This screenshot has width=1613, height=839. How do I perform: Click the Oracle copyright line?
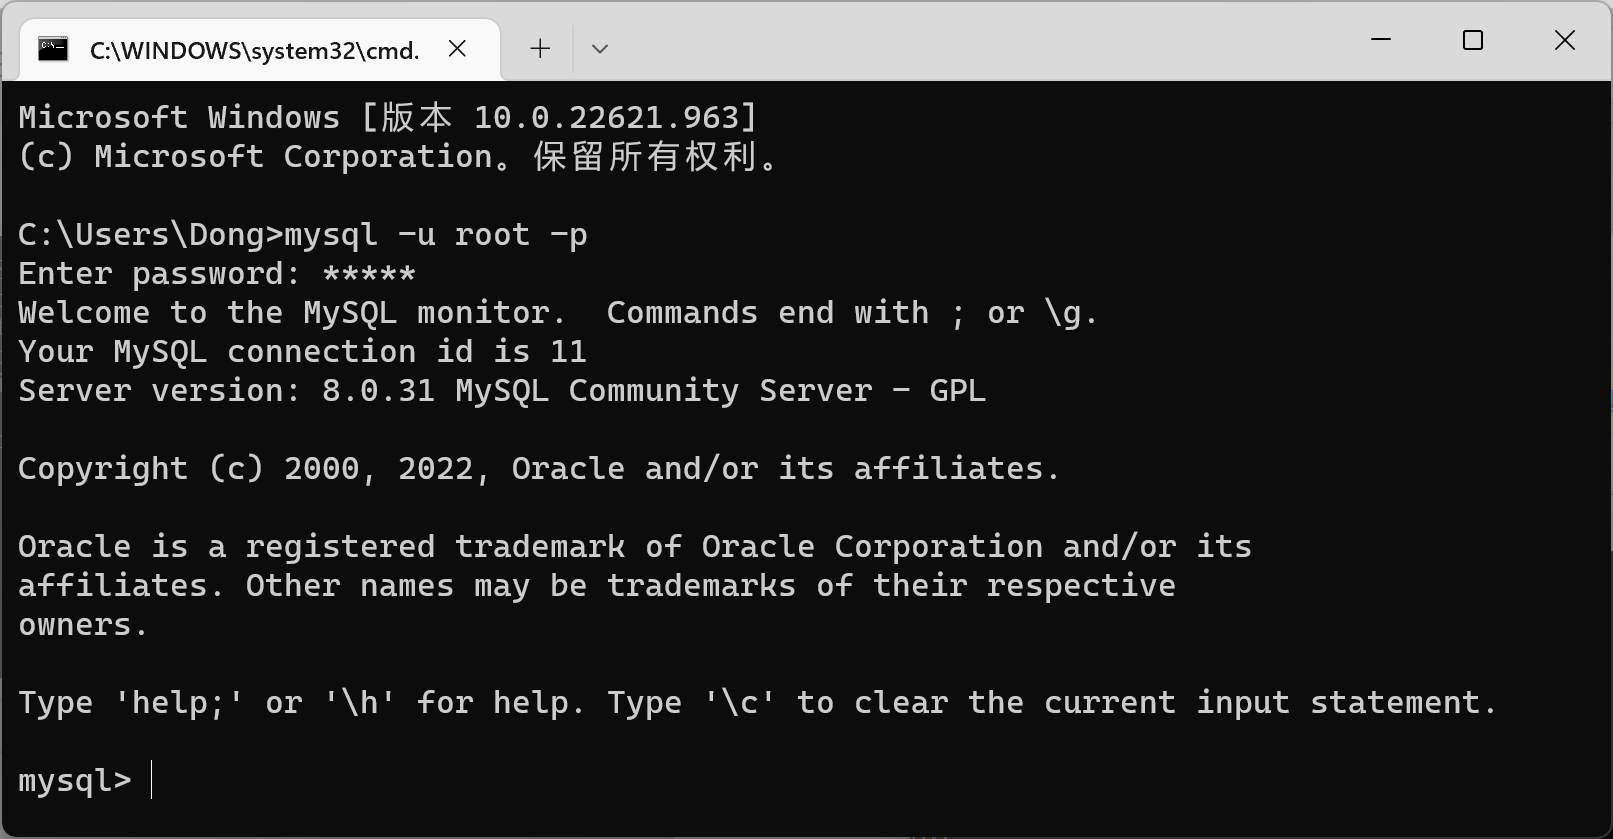point(537,467)
